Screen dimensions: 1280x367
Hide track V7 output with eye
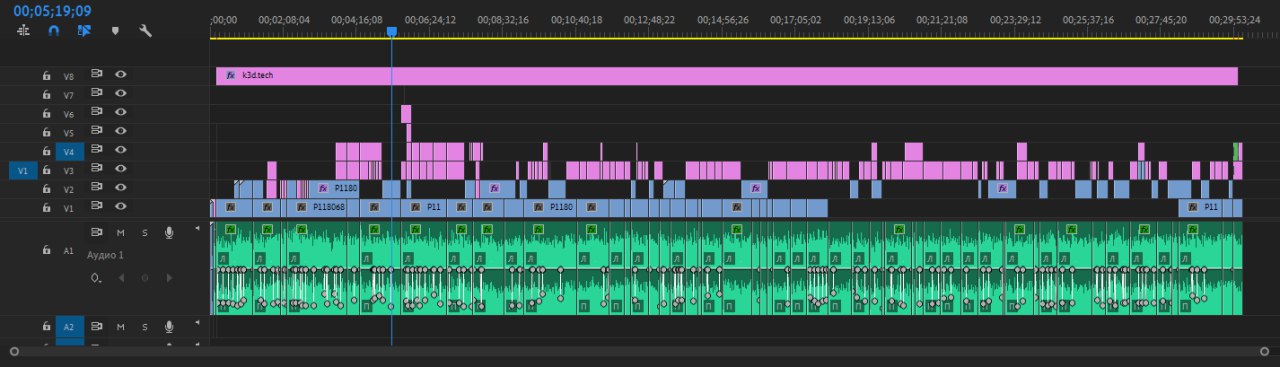pyautogui.click(x=121, y=93)
